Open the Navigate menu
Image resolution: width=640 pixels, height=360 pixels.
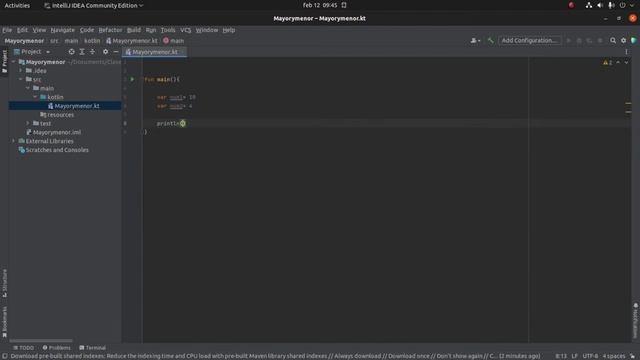point(62,30)
